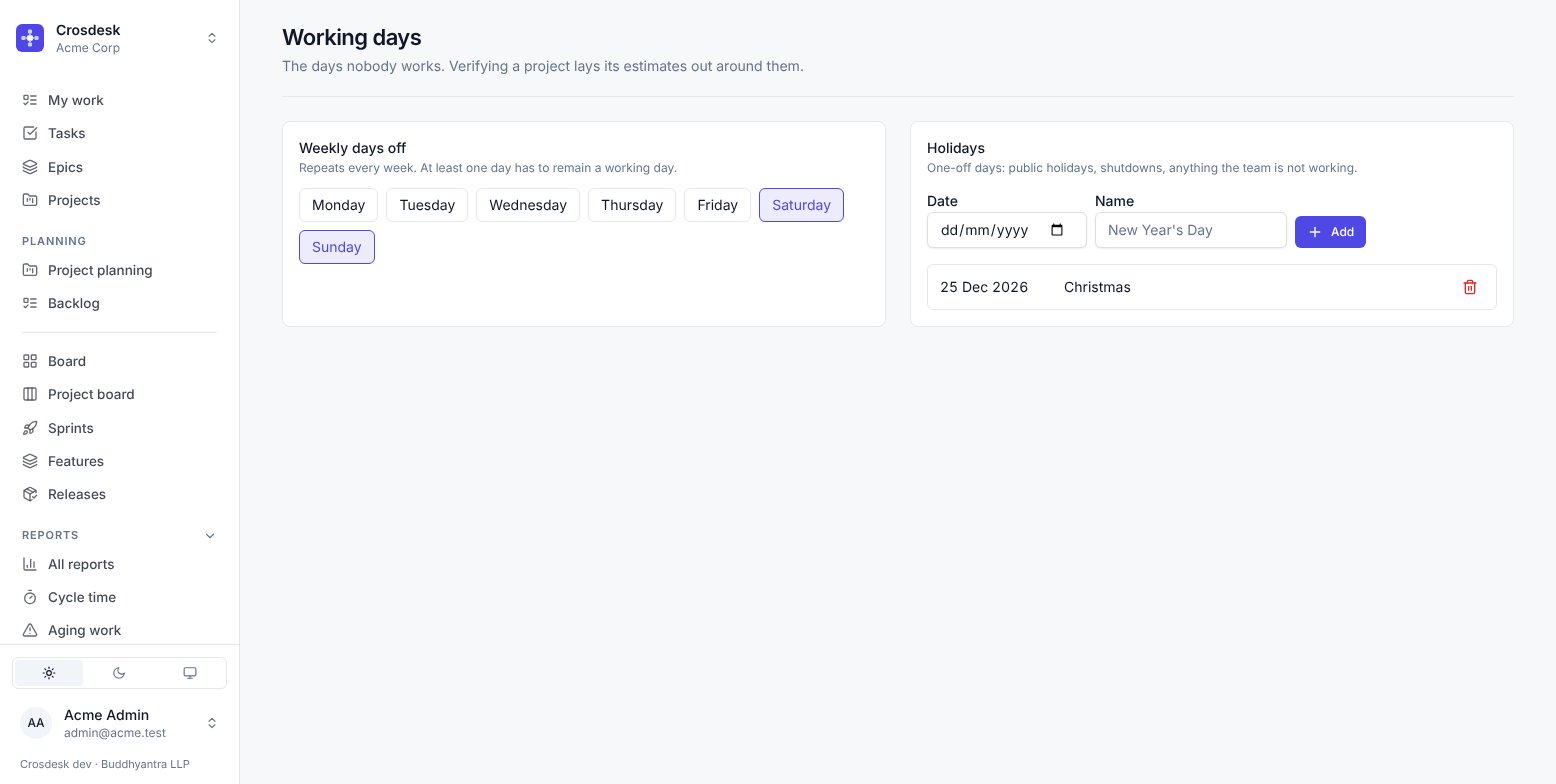
Task: Click the Board grid icon
Action: (x=30, y=361)
